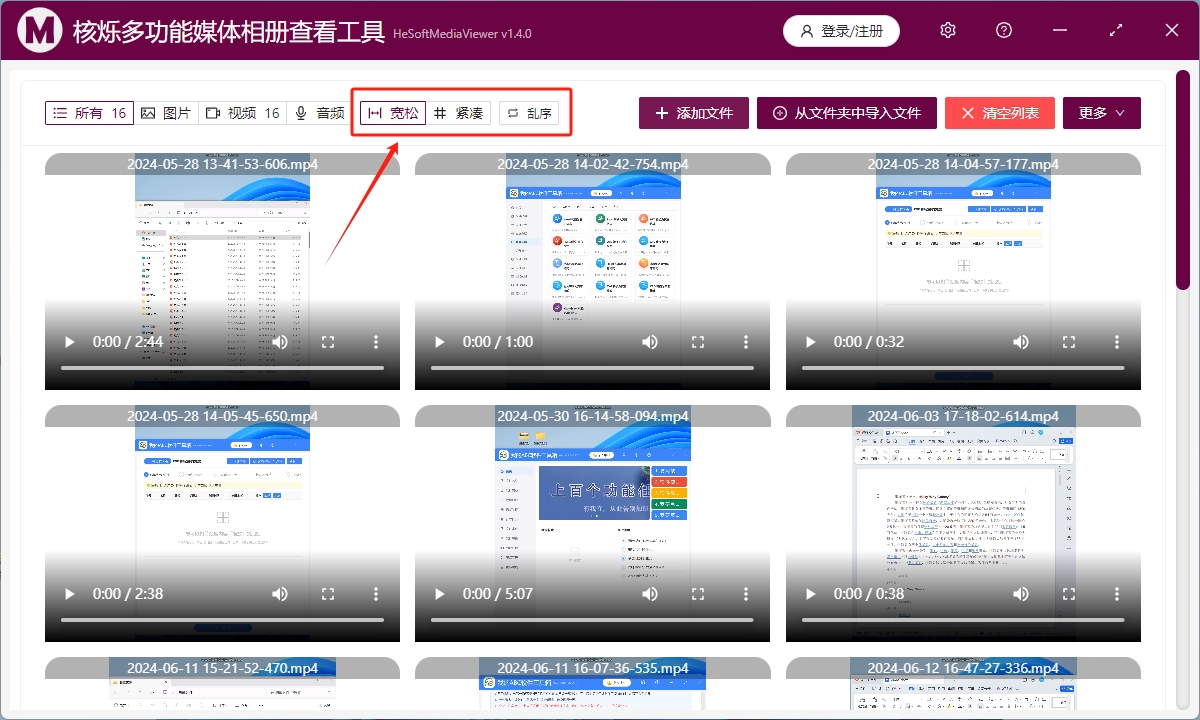The image size is (1200, 720).
Task: Seek on the 2024-05-28 14-02-42-754.mp4 progress bar
Action: tap(592, 368)
